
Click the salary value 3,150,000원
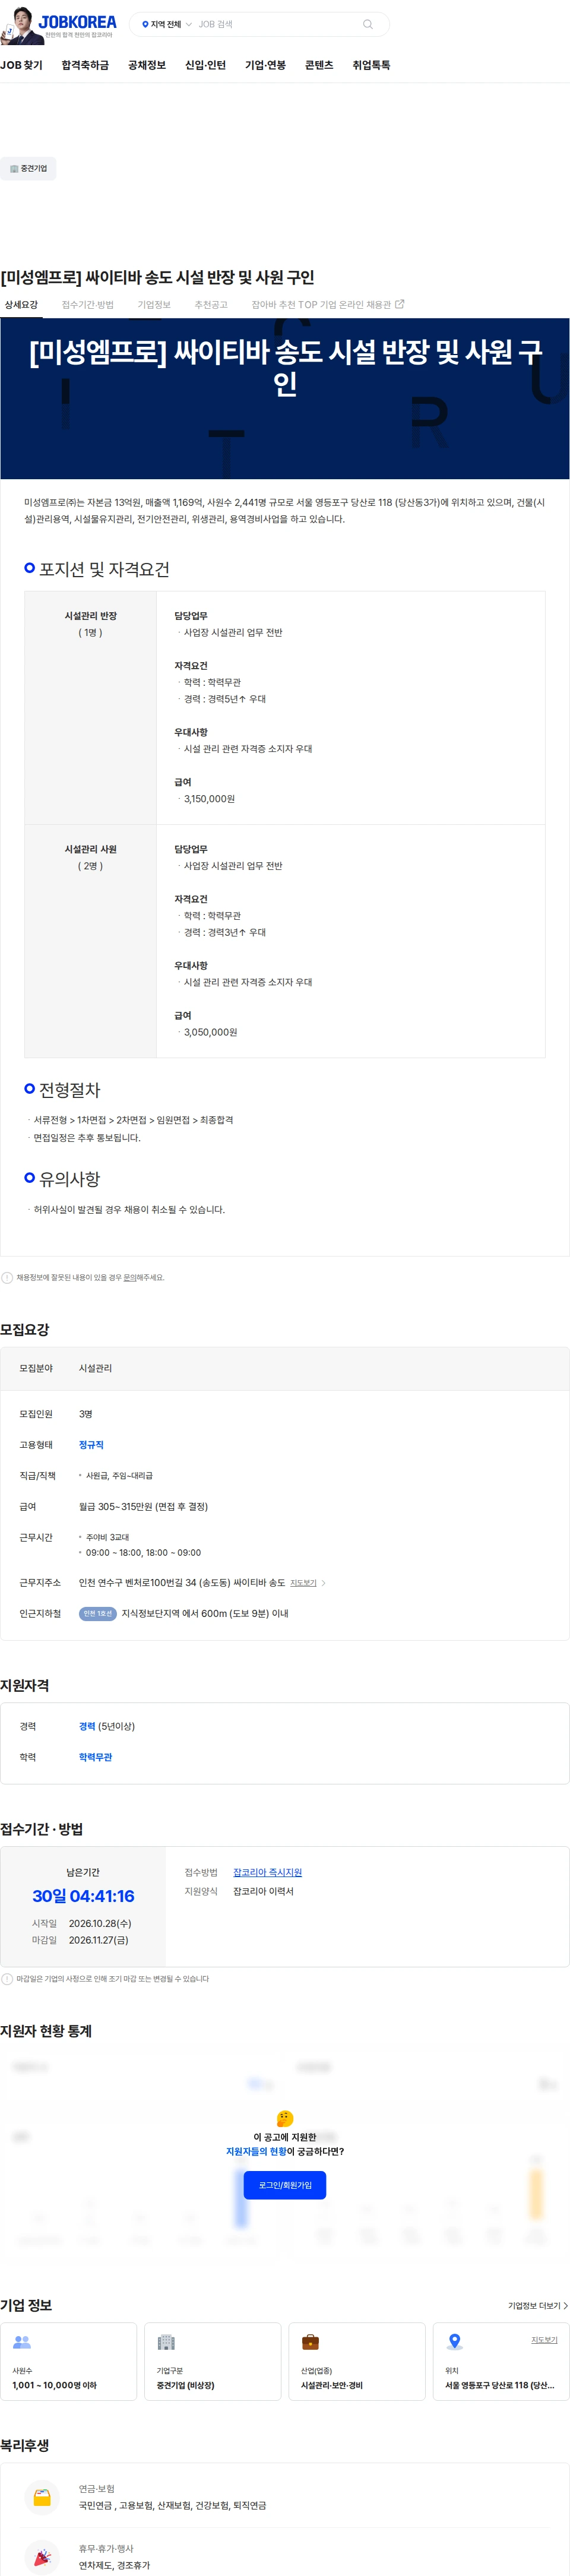pyautogui.click(x=209, y=799)
